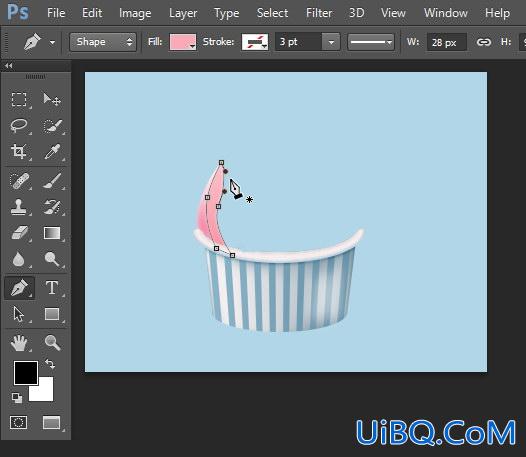Open the stroke line style dropdown
Viewport: 526px width, 457px height.
pyautogui.click(x=371, y=42)
